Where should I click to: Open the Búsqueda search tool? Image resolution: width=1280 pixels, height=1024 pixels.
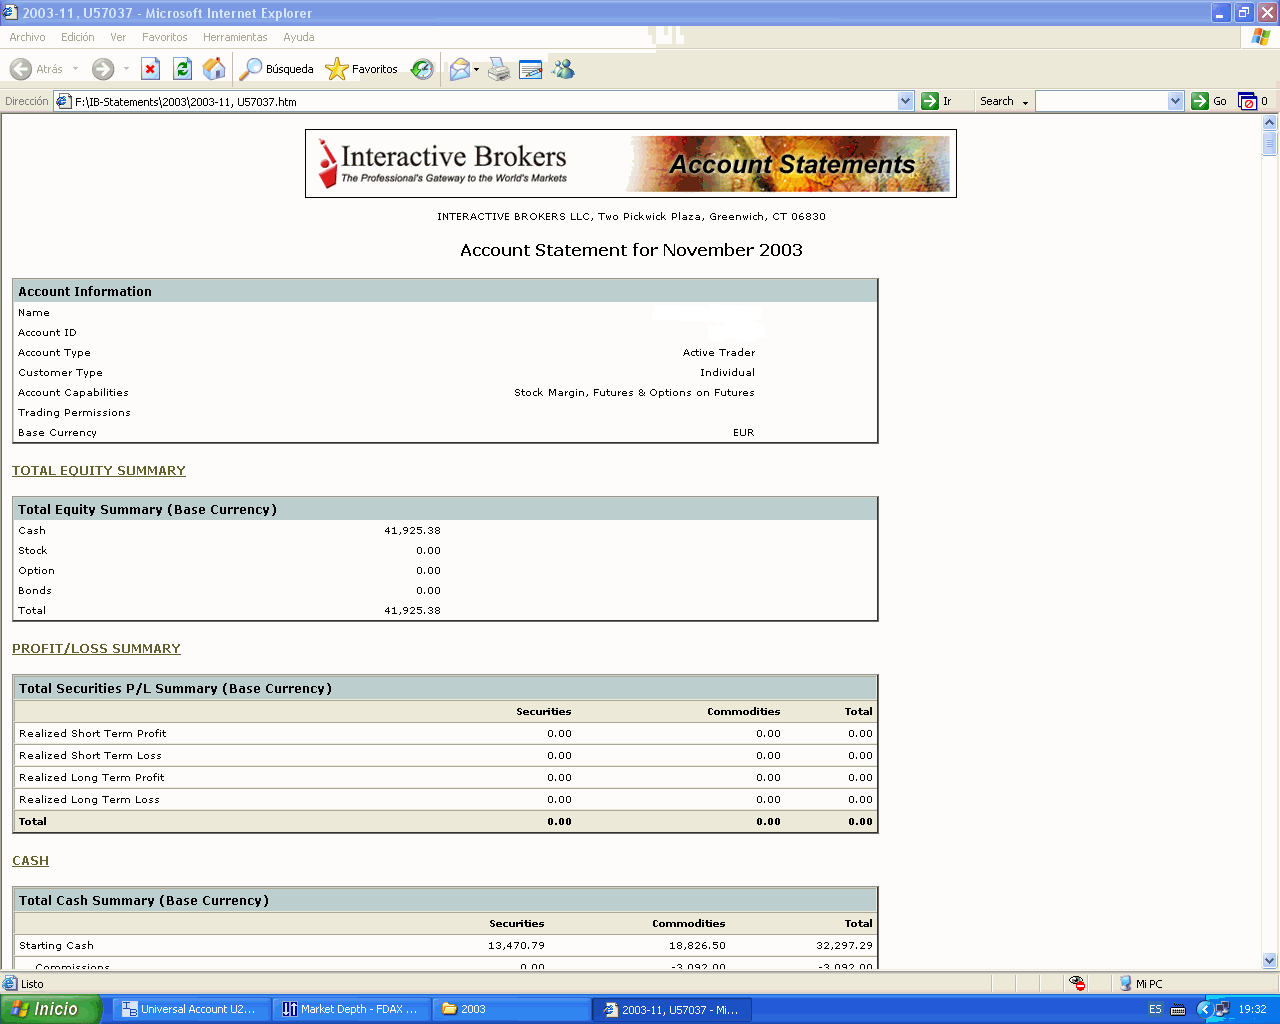point(277,69)
